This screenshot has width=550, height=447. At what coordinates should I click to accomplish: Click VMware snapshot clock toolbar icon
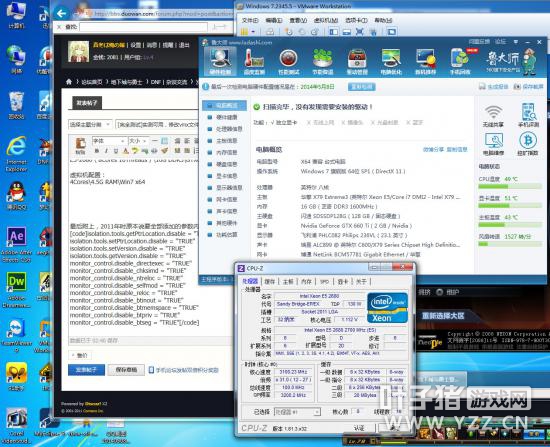[x=289, y=32]
